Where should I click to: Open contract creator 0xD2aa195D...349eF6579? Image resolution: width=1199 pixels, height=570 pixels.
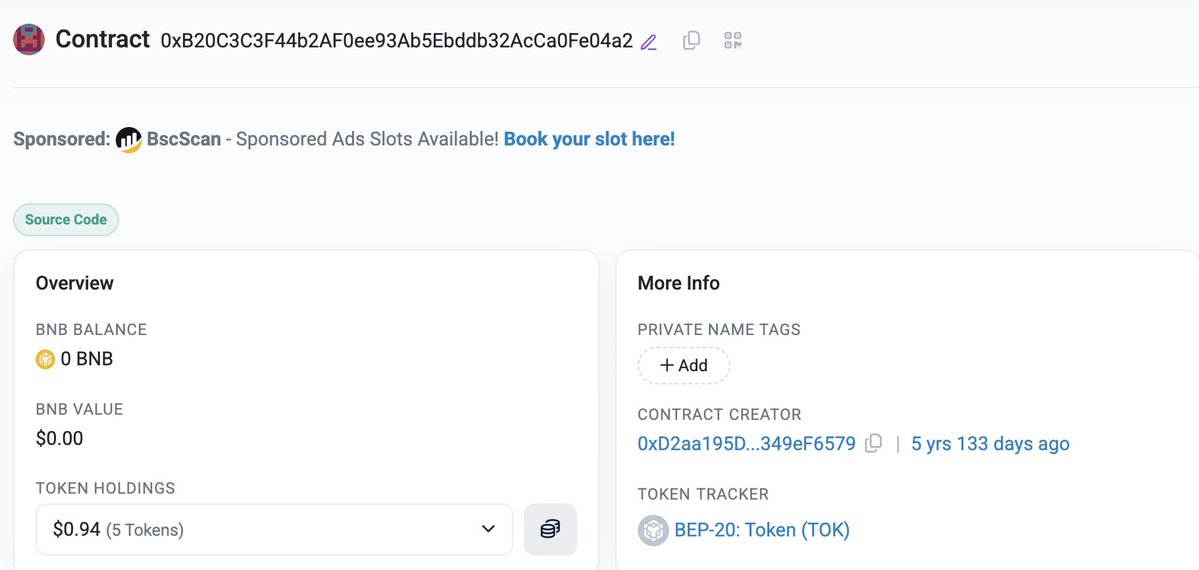tap(746, 444)
